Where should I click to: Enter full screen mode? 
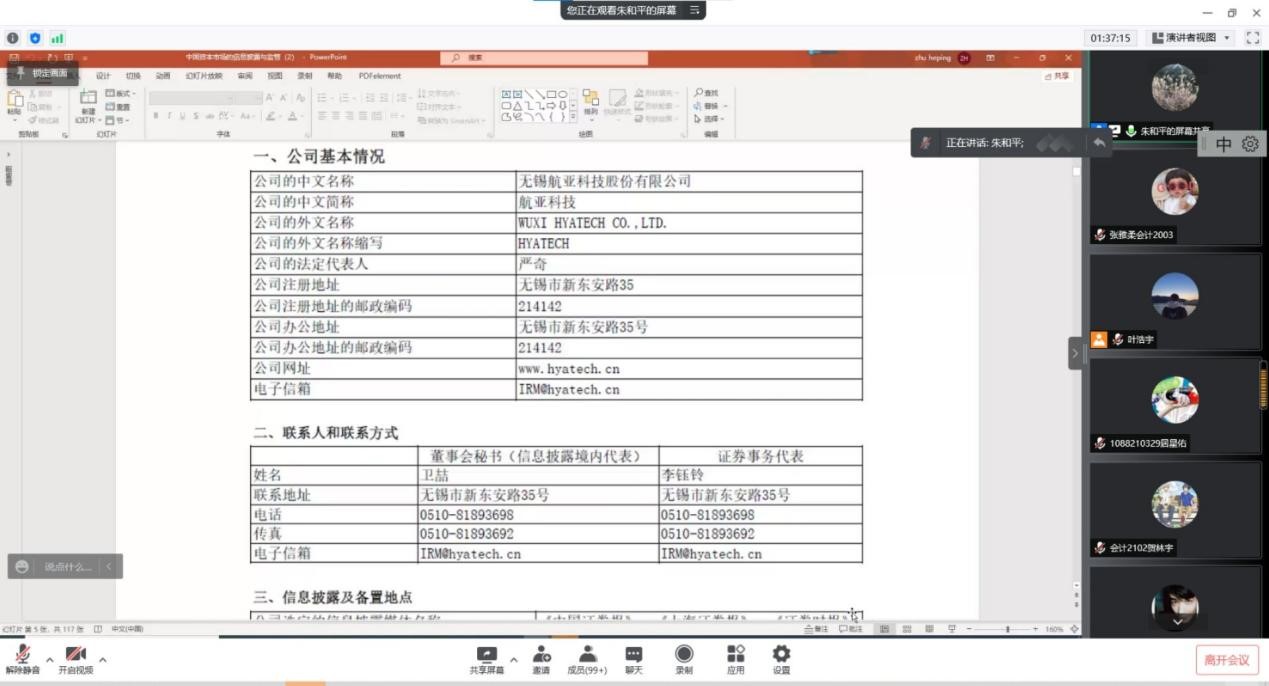1252,38
